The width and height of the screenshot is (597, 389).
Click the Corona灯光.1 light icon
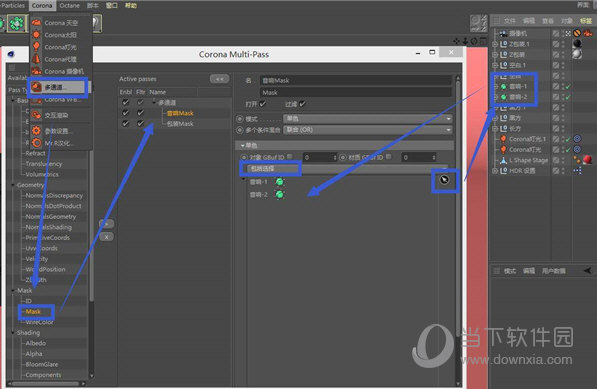coord(503,139)
